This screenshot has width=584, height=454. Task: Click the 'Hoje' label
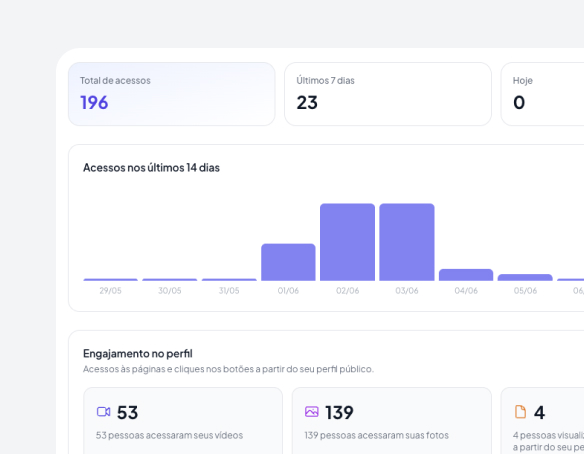(x=523, y=80)
